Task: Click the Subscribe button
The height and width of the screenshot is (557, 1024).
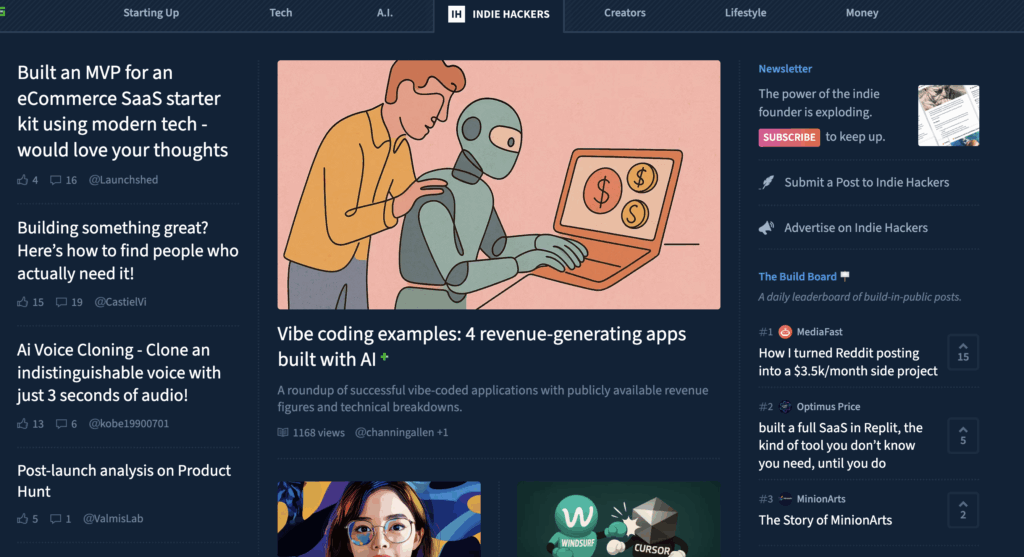Action: 789,137
